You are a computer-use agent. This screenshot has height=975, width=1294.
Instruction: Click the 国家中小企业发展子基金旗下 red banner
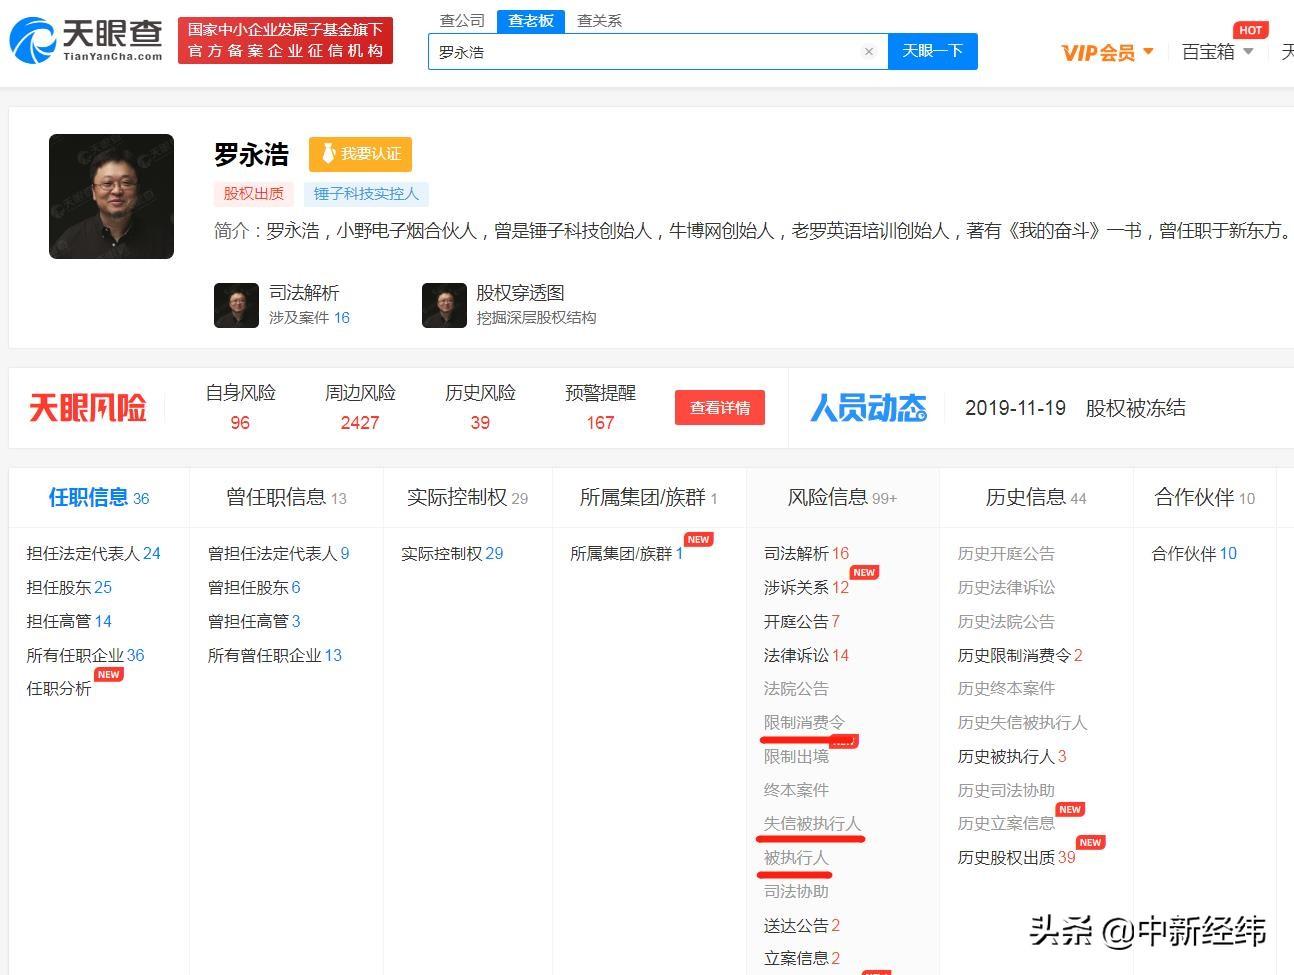tap(285, 40)
